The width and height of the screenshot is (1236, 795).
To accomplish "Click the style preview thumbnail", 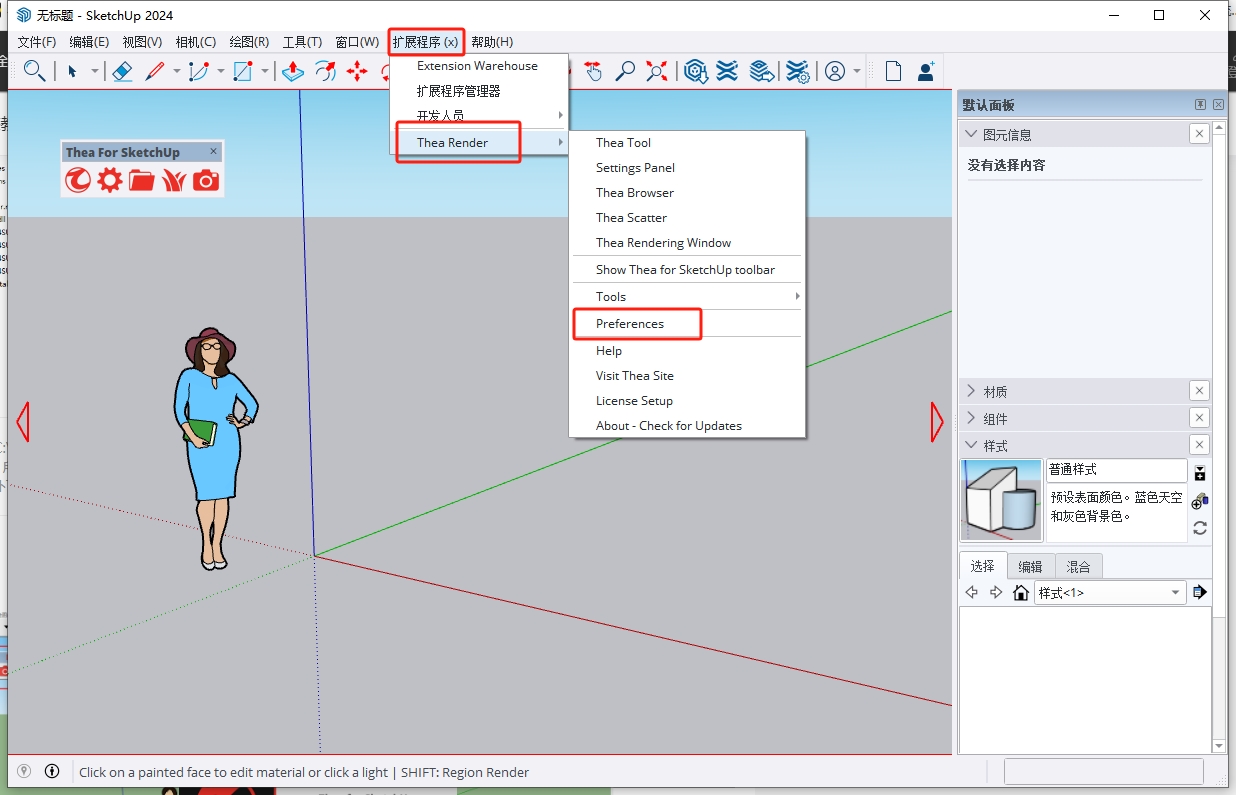I will pyautogui.click(x=1001, y=500).
